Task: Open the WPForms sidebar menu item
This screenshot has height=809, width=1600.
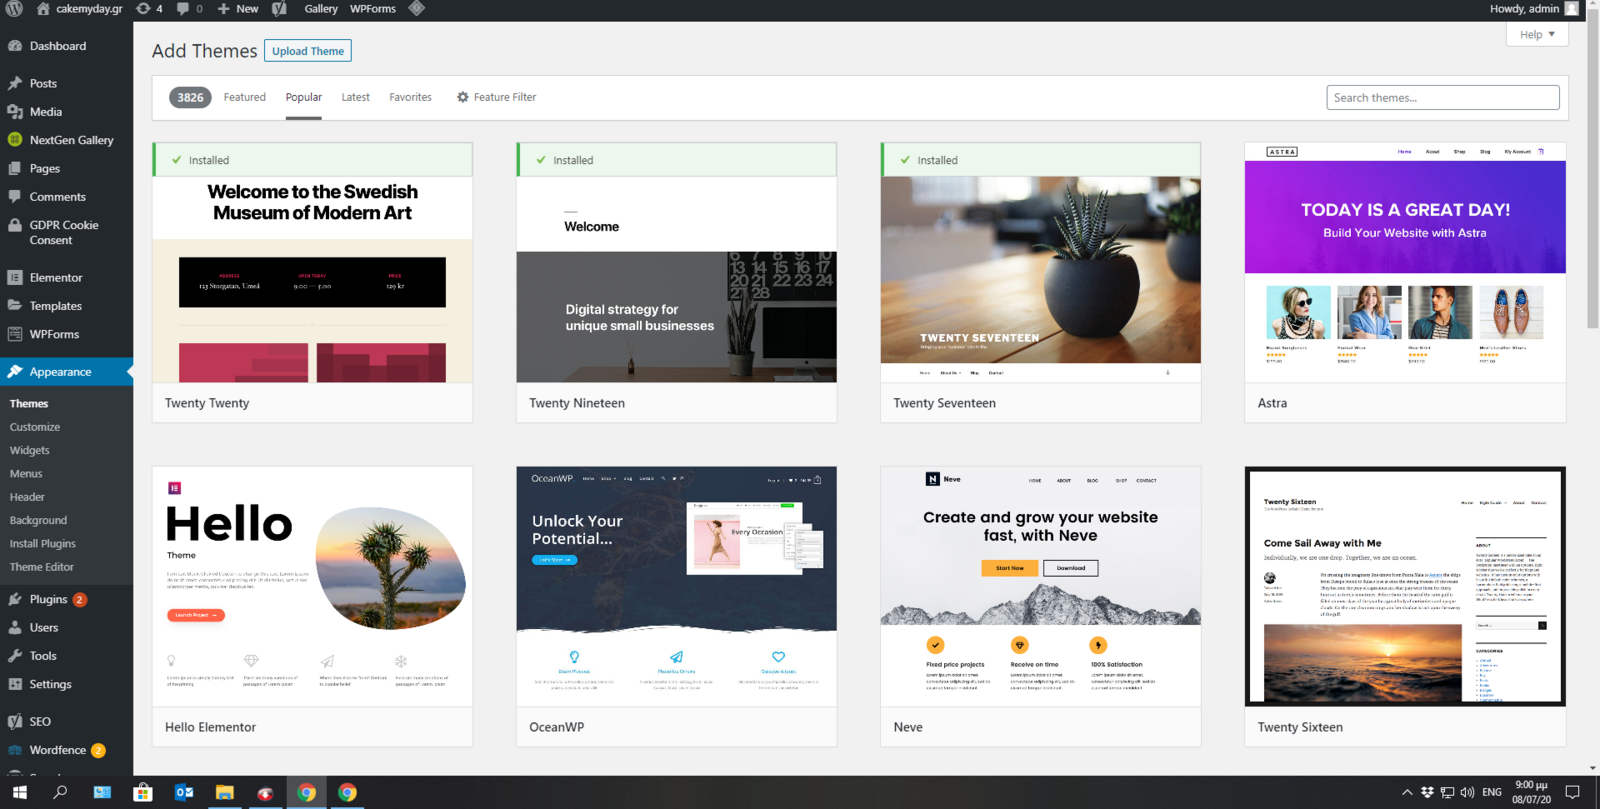Action: pos(66,334)
